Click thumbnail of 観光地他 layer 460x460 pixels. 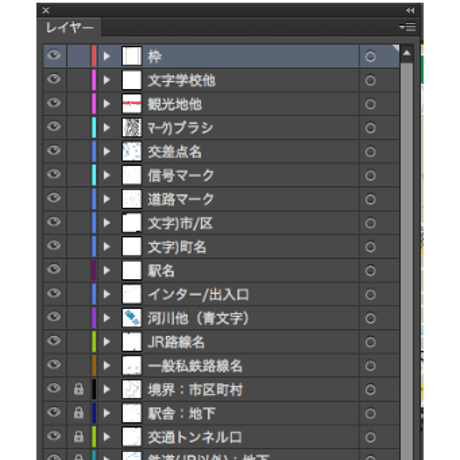[x=132, y=104]
